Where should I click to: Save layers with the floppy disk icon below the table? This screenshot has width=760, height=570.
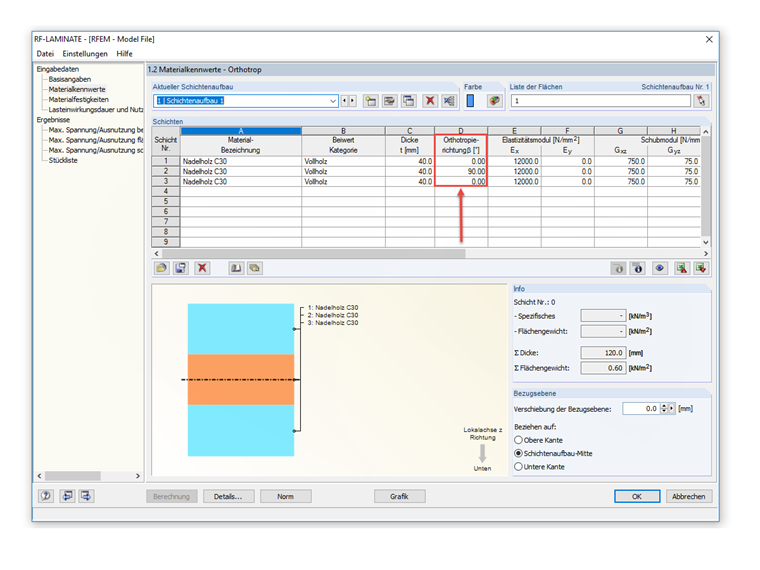pos(181,268)
